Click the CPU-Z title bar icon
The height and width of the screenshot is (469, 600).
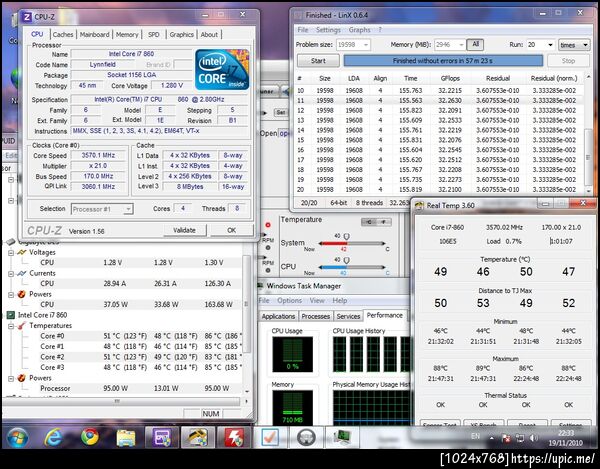[x=27, y=17]
